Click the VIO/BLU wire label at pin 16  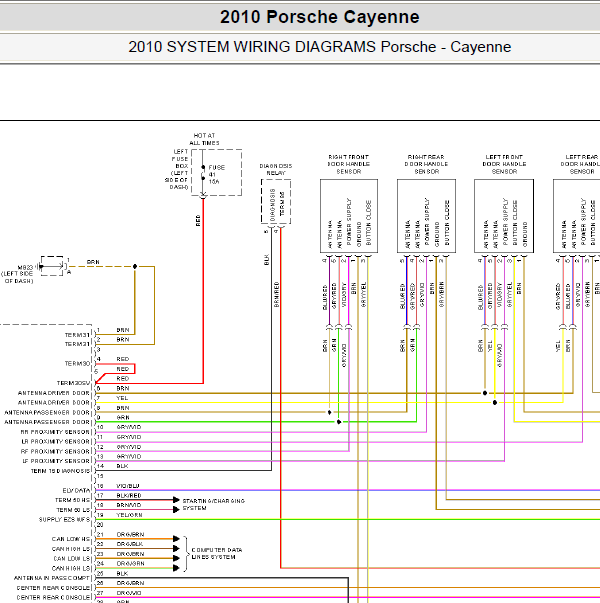[128, 486]
